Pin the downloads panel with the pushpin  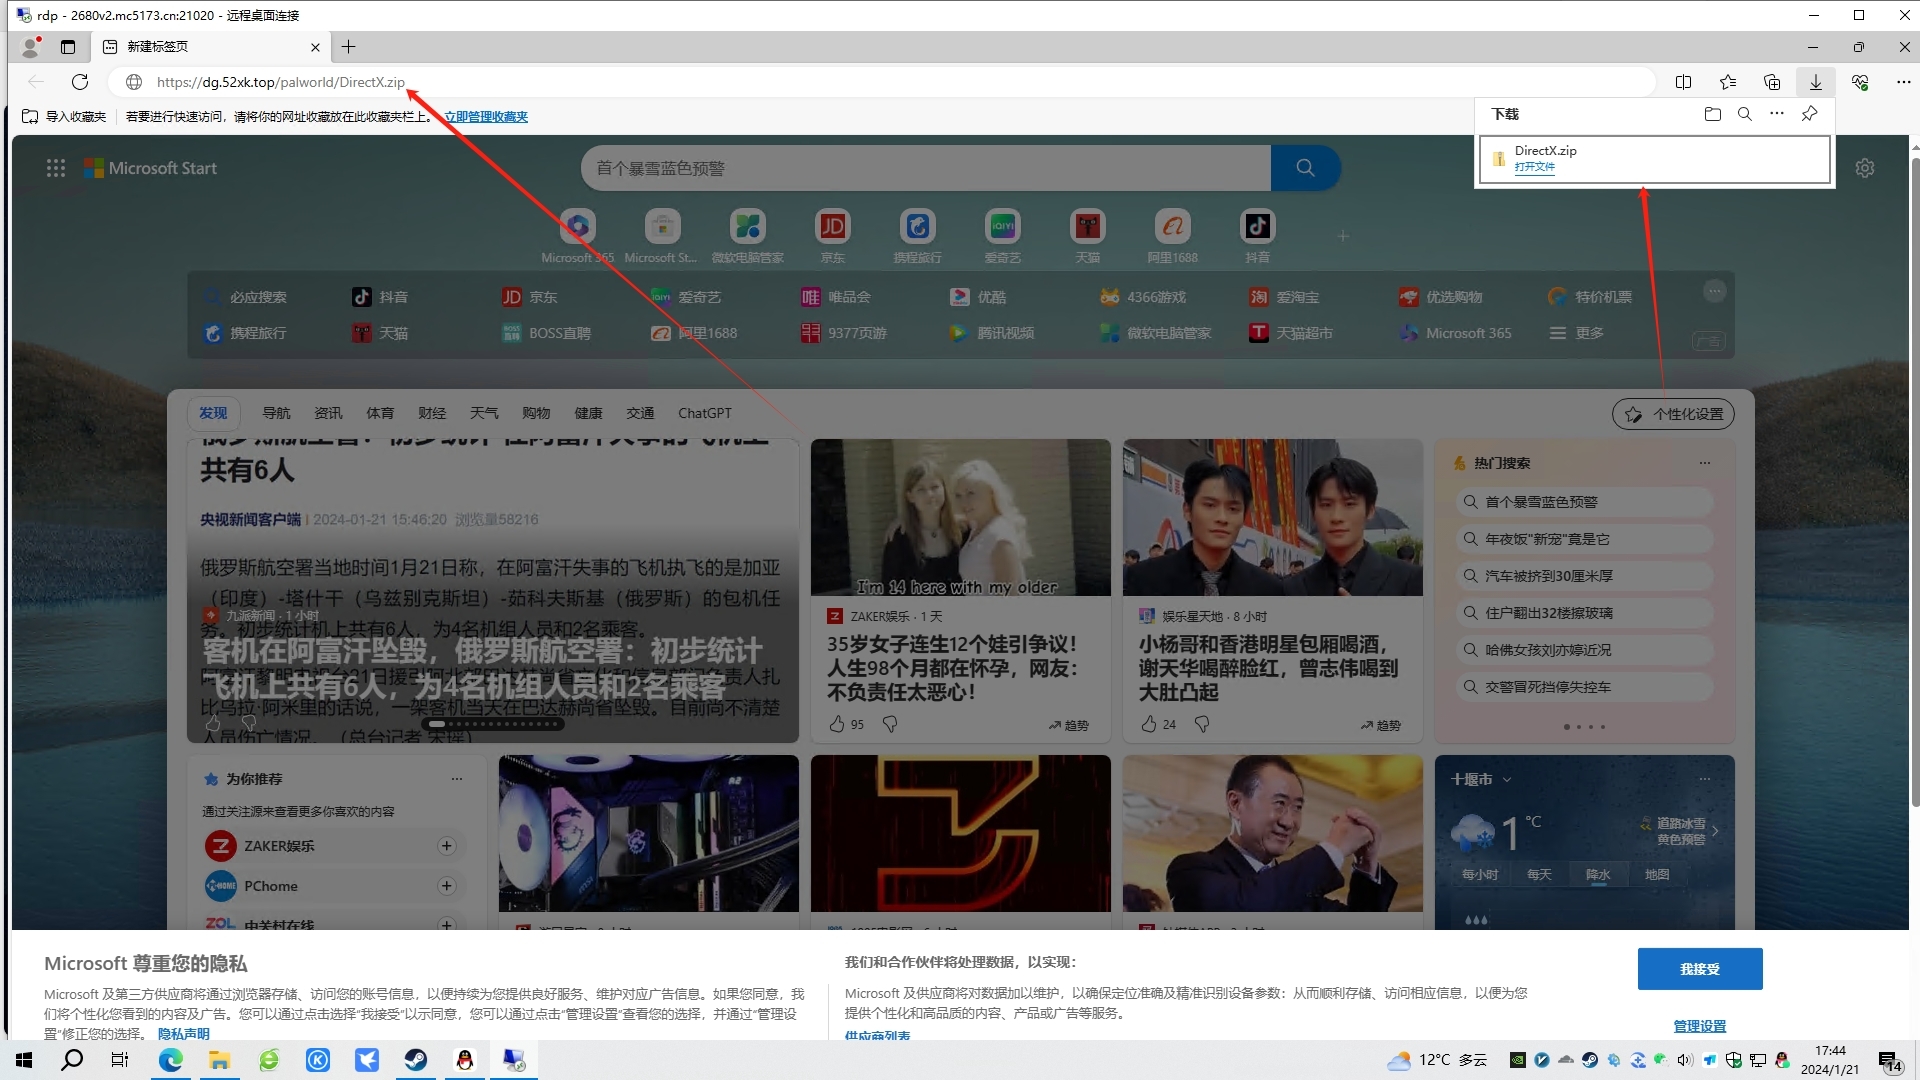click(x=1809, y=114)
